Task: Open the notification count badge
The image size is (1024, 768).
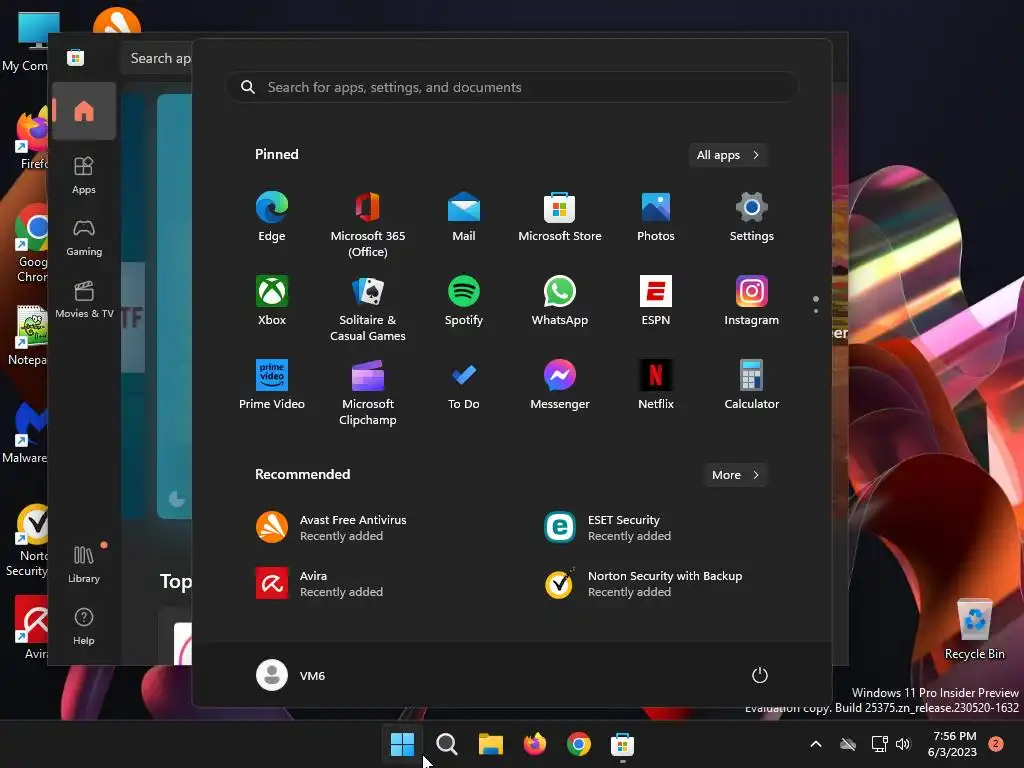Action: point(996,744)
